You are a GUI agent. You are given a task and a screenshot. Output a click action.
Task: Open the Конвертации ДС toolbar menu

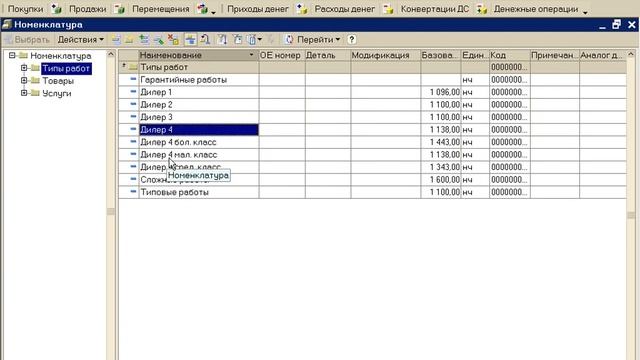tap(435, 9)
